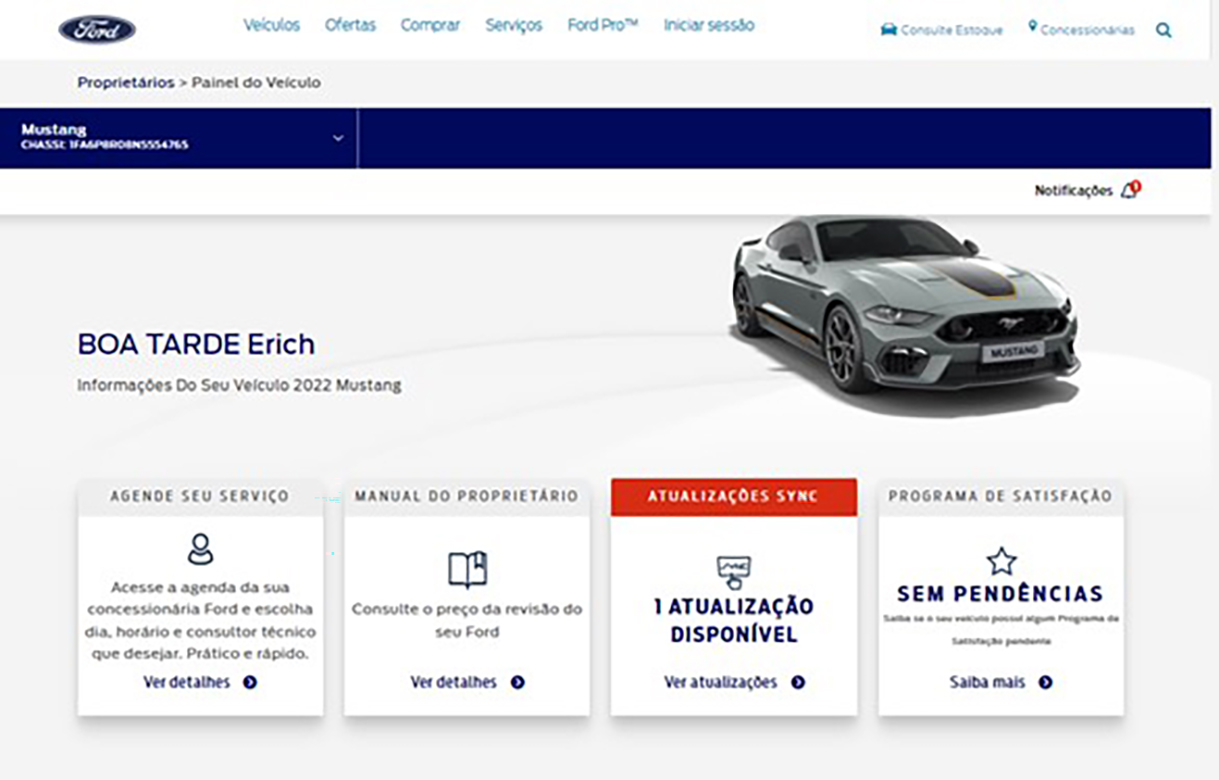Expand the Mustang vehicle selector dropdown
The height and width of the screenshot is (780, 1219).
click(x=338, y=138)
